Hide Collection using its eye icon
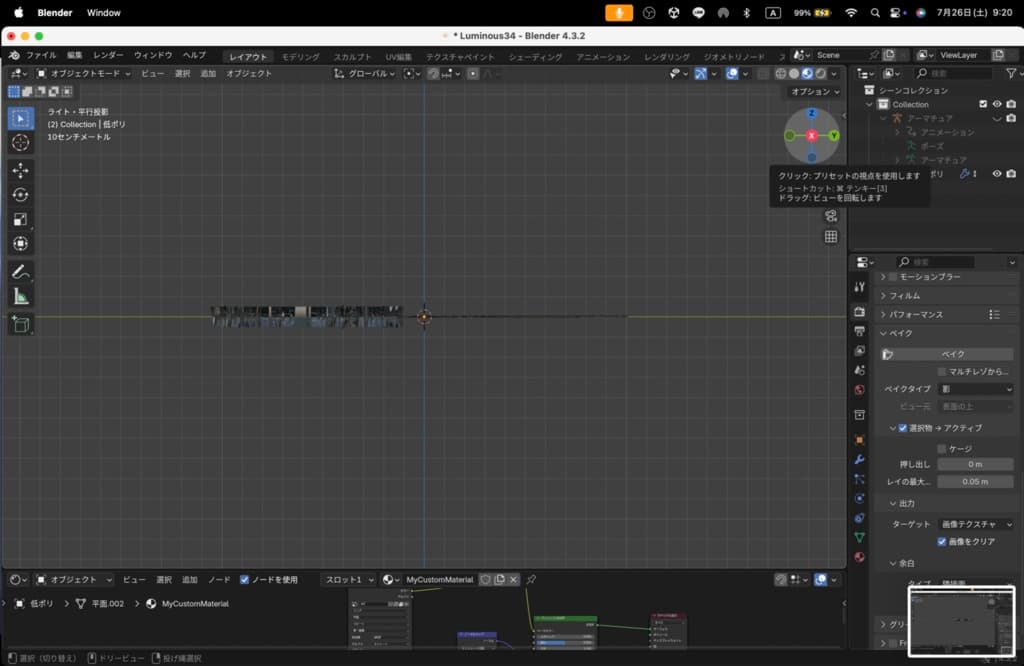Screen dimensions: 1024x666 click(x=997, y=104)
